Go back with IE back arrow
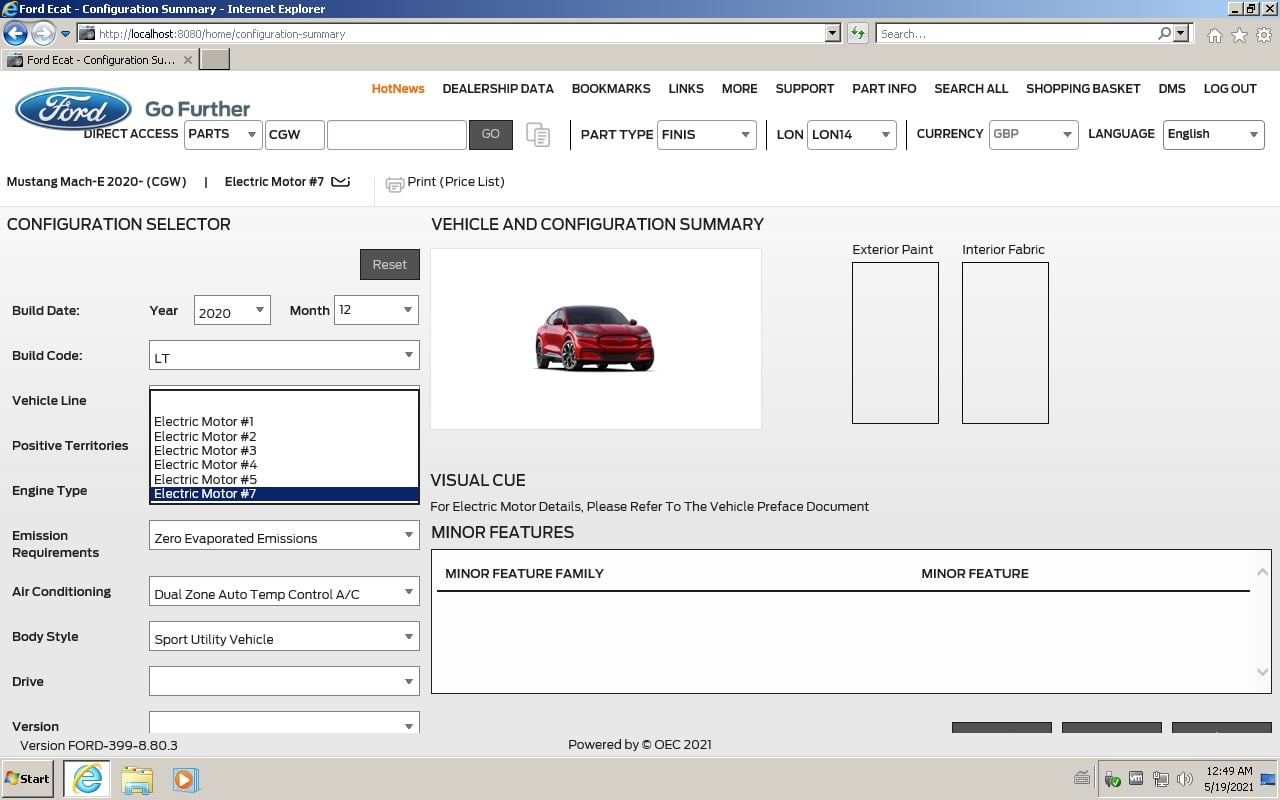 point(15,34)
